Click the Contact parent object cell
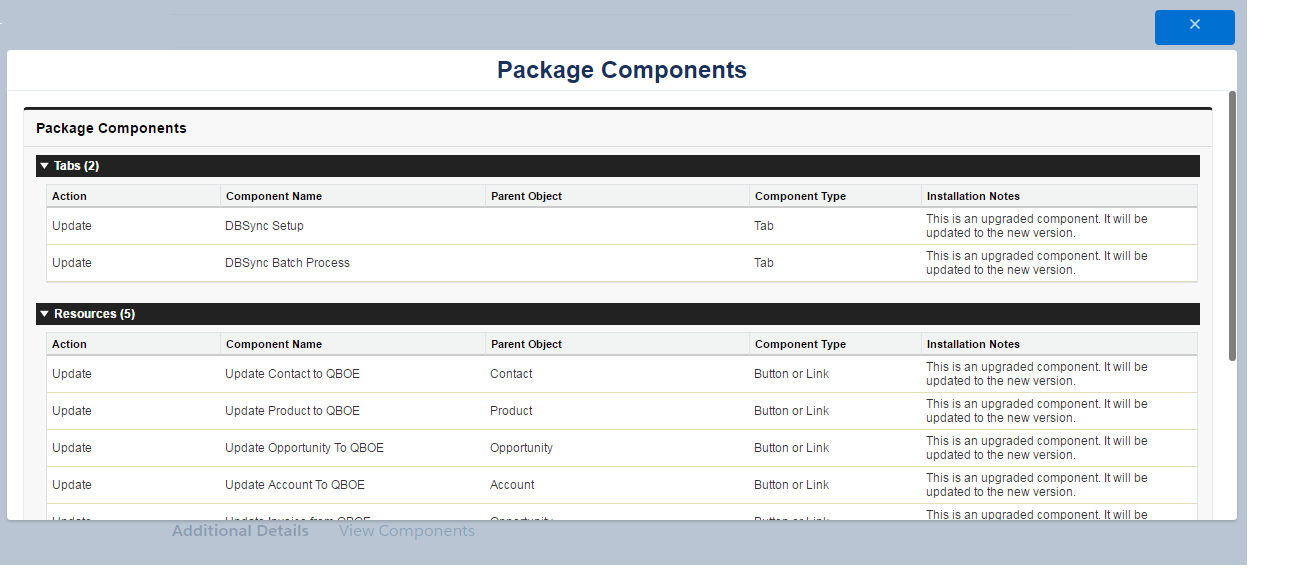 coord(511,374)
